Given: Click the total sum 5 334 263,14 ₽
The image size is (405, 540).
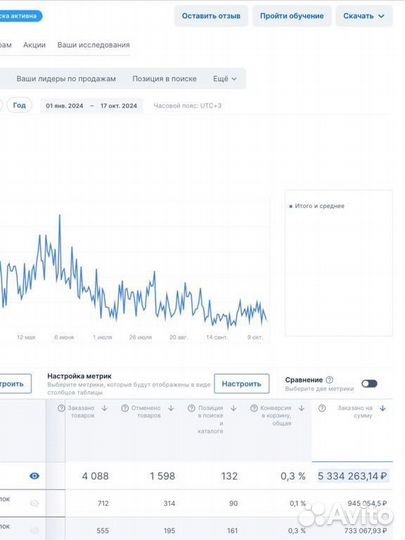Looking at the screenshot, I should coord(352,476).
